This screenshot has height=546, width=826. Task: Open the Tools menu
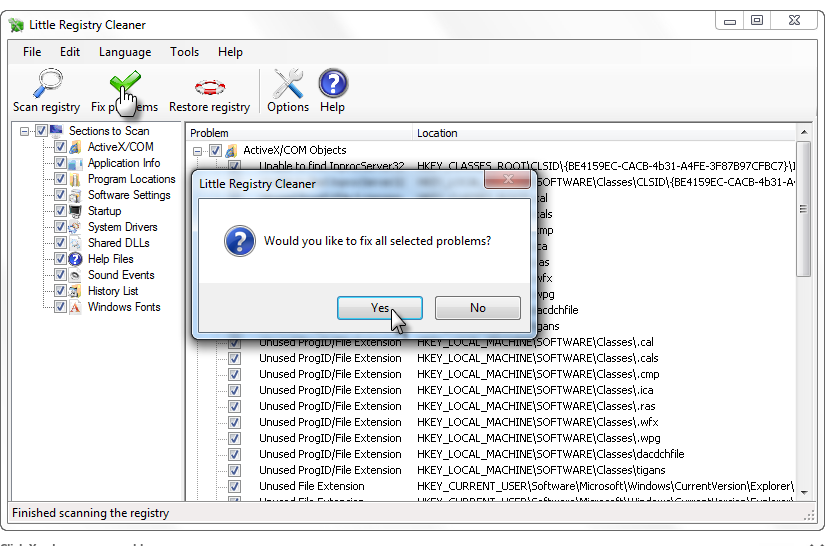[x=184, y=52]
